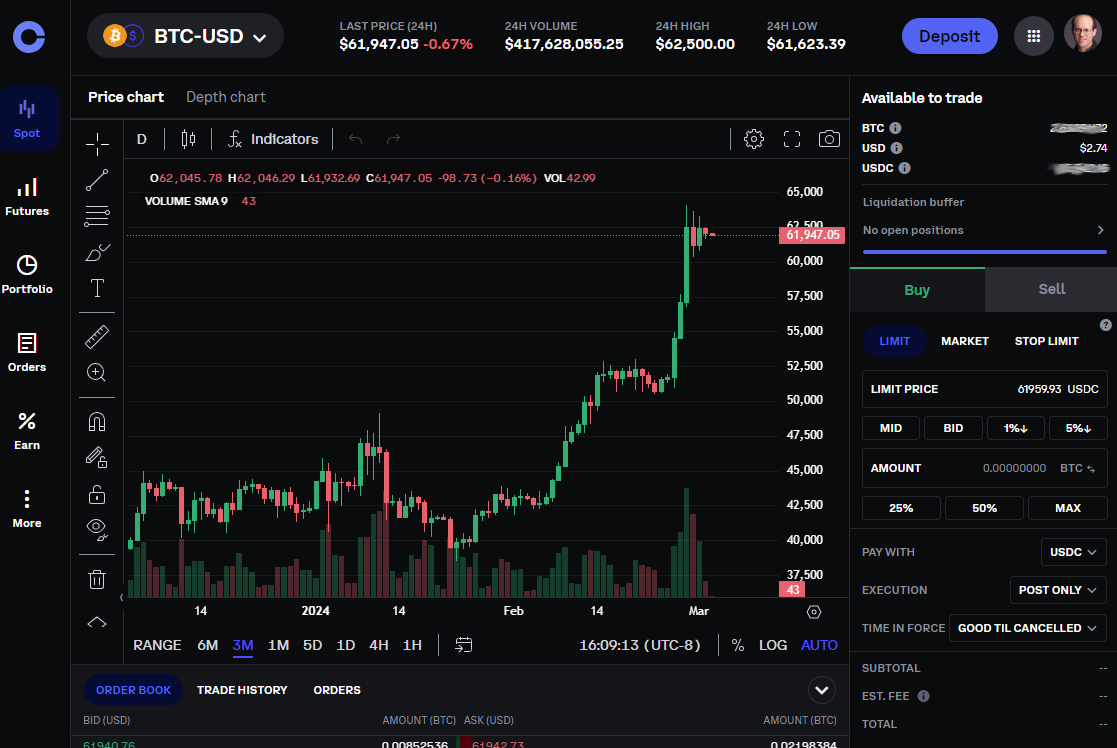
Task: Select the crosshair cursor tool
Action: 97,144
